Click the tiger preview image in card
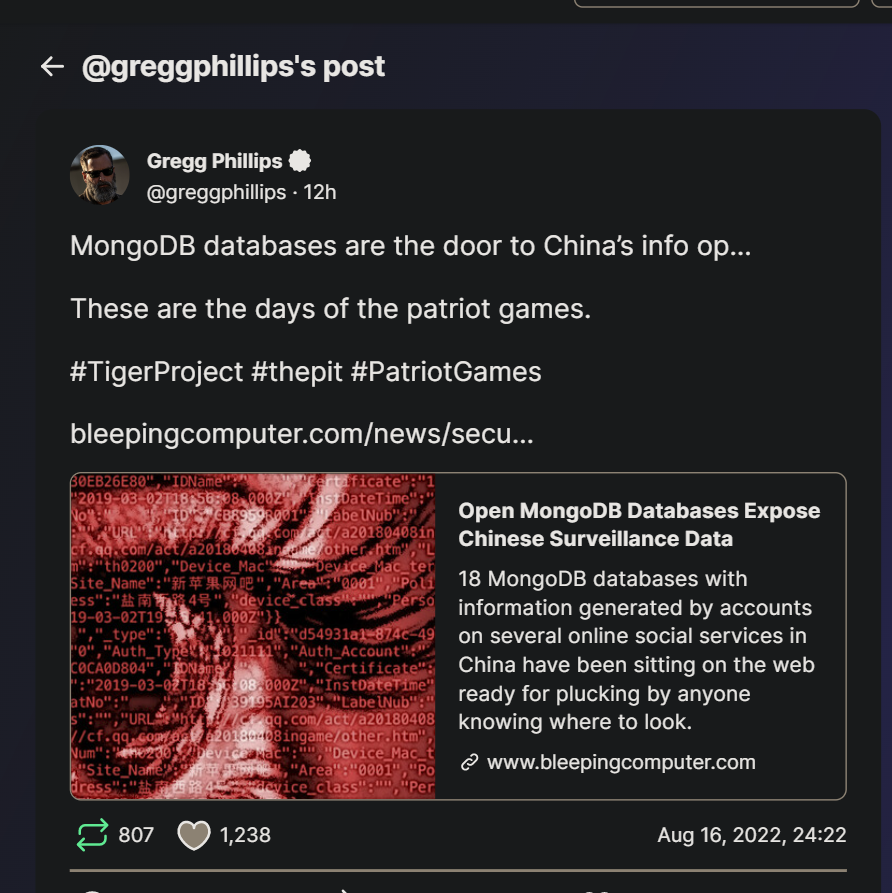The image size is (892, 893). tap(253, 636)
